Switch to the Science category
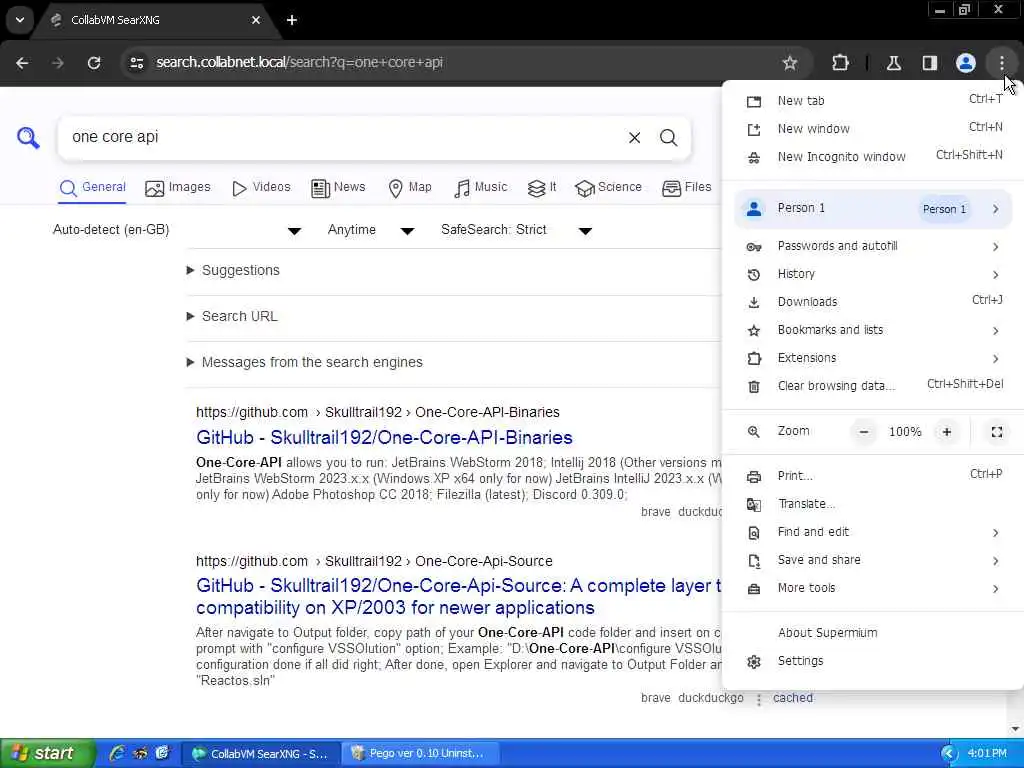This screenshot has width=1024, height=768. [608, 187]
